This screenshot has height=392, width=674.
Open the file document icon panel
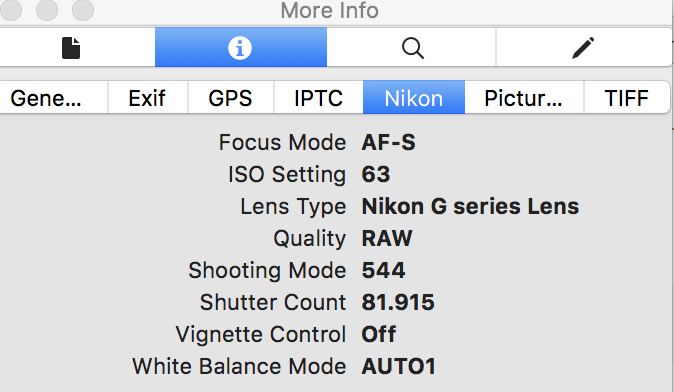point(71,47)
